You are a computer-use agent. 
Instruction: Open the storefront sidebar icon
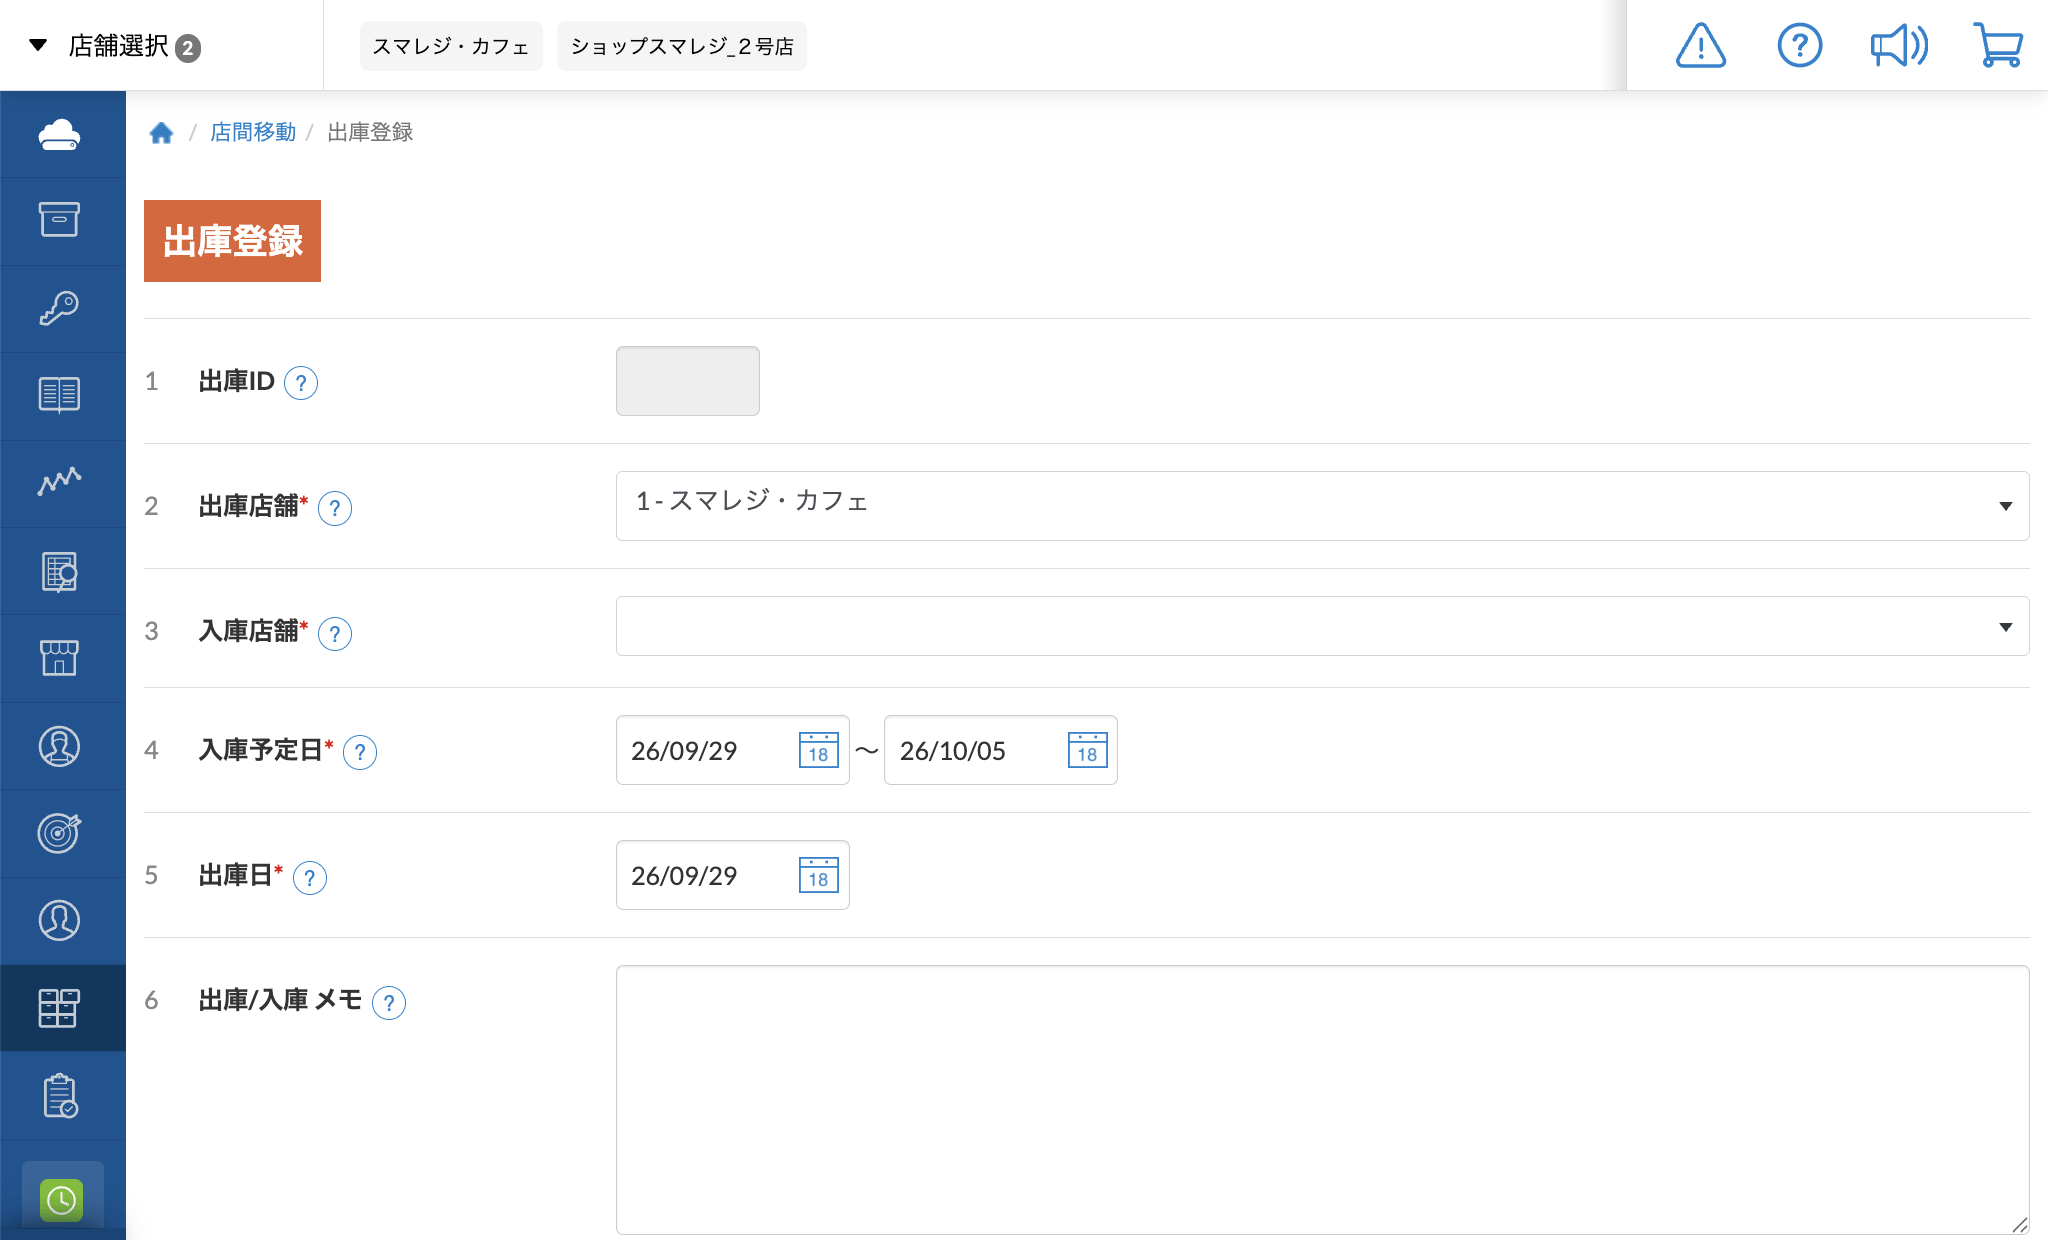[x=60, y=658]
